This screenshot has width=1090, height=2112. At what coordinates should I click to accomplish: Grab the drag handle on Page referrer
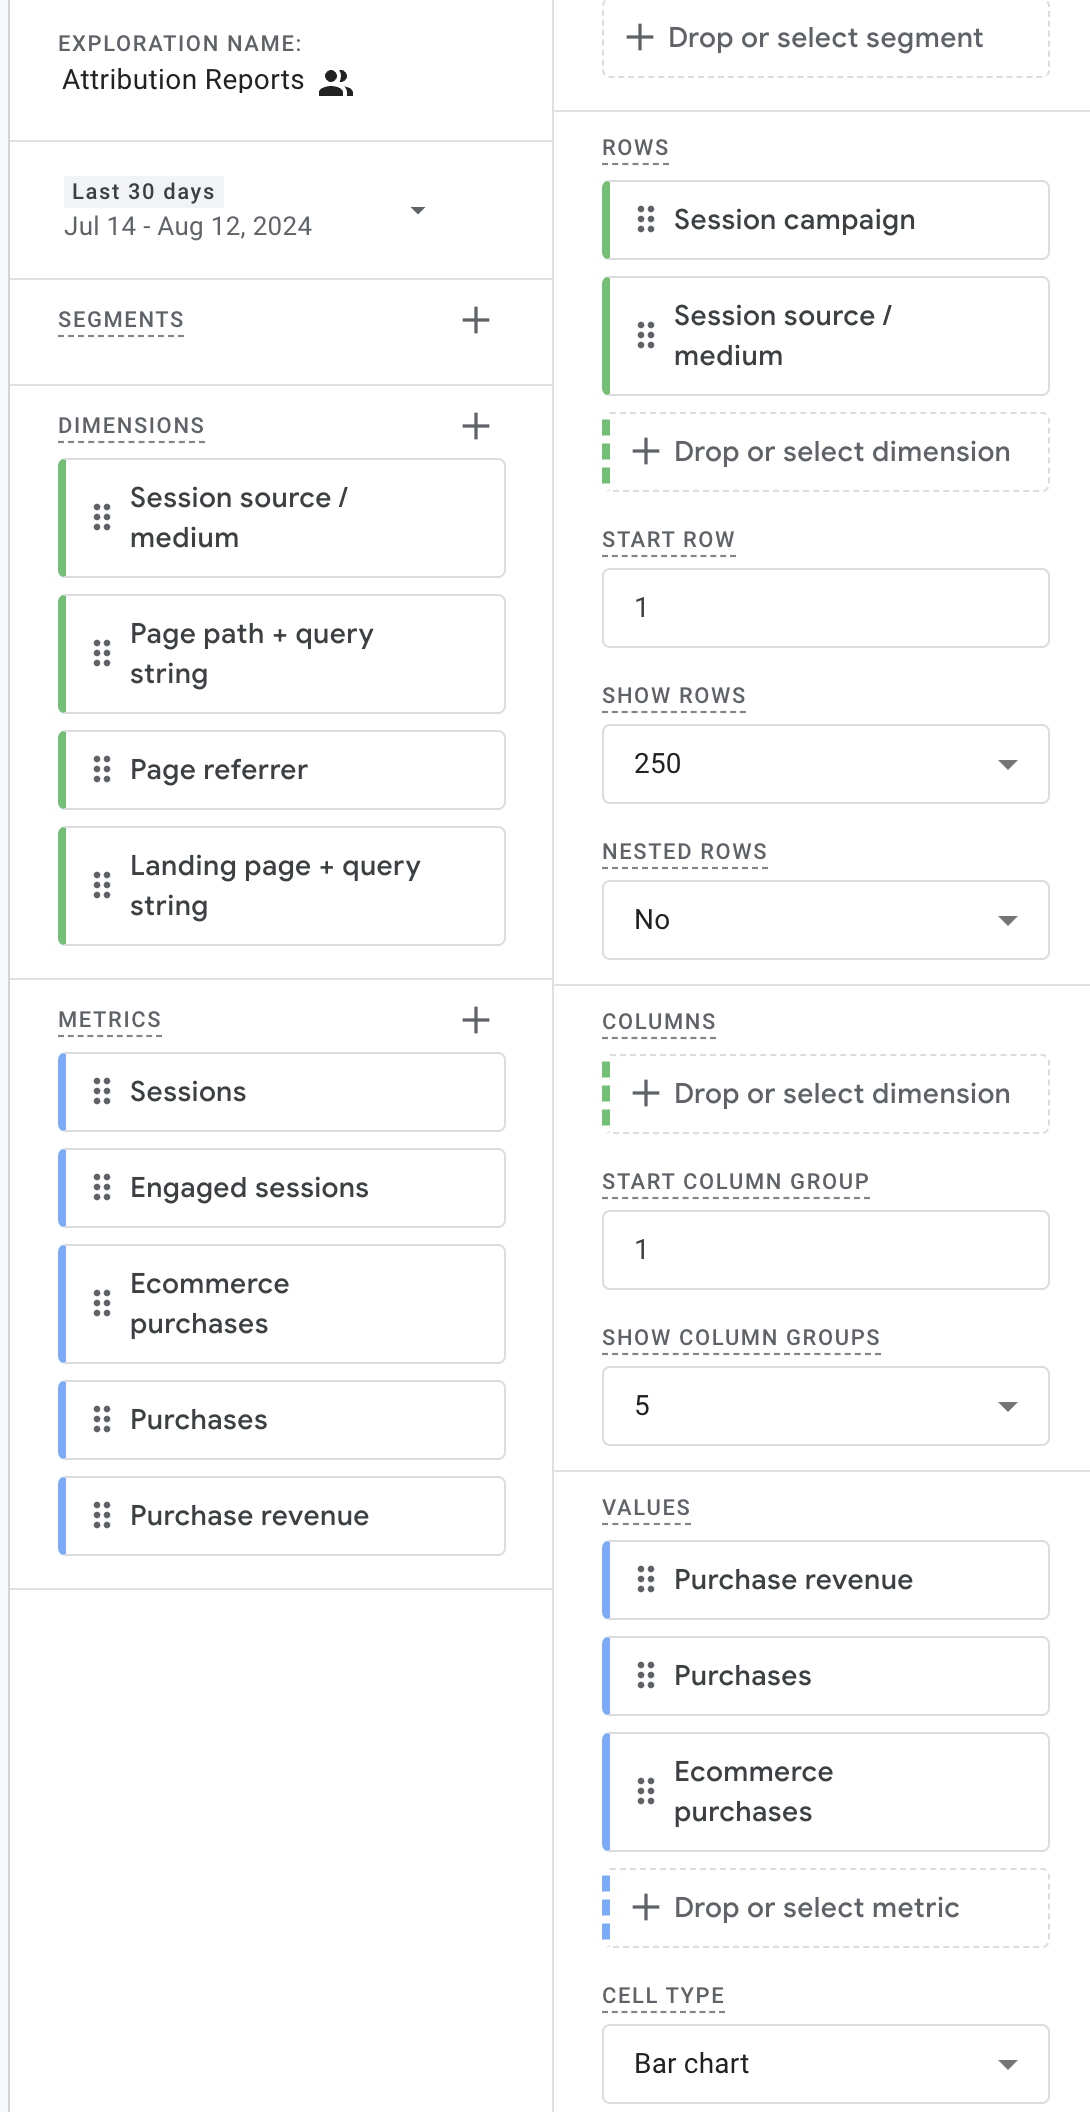click(x=102, y=769)
